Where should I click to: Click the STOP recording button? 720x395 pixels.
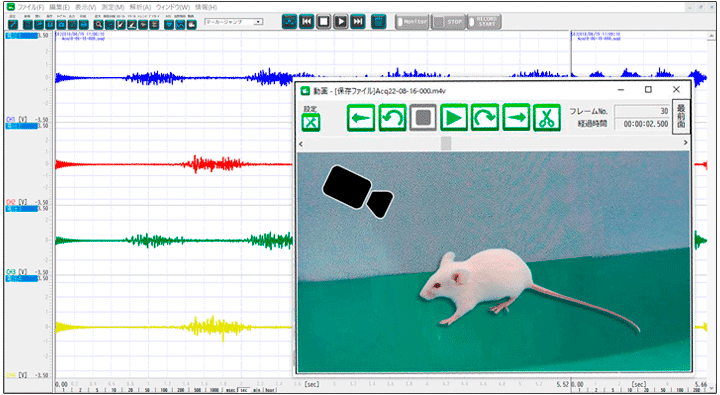[x=448, y=22]
